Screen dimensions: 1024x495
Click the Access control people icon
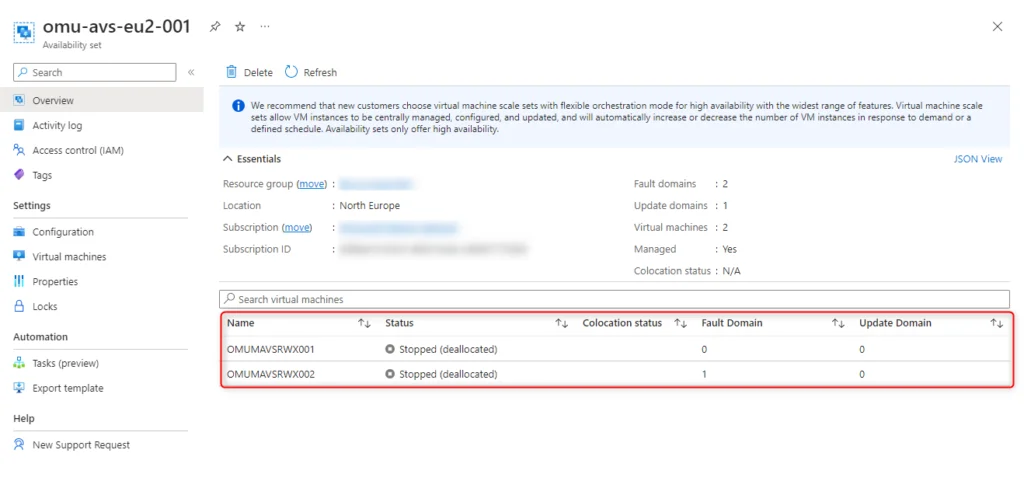click(19, 150)
